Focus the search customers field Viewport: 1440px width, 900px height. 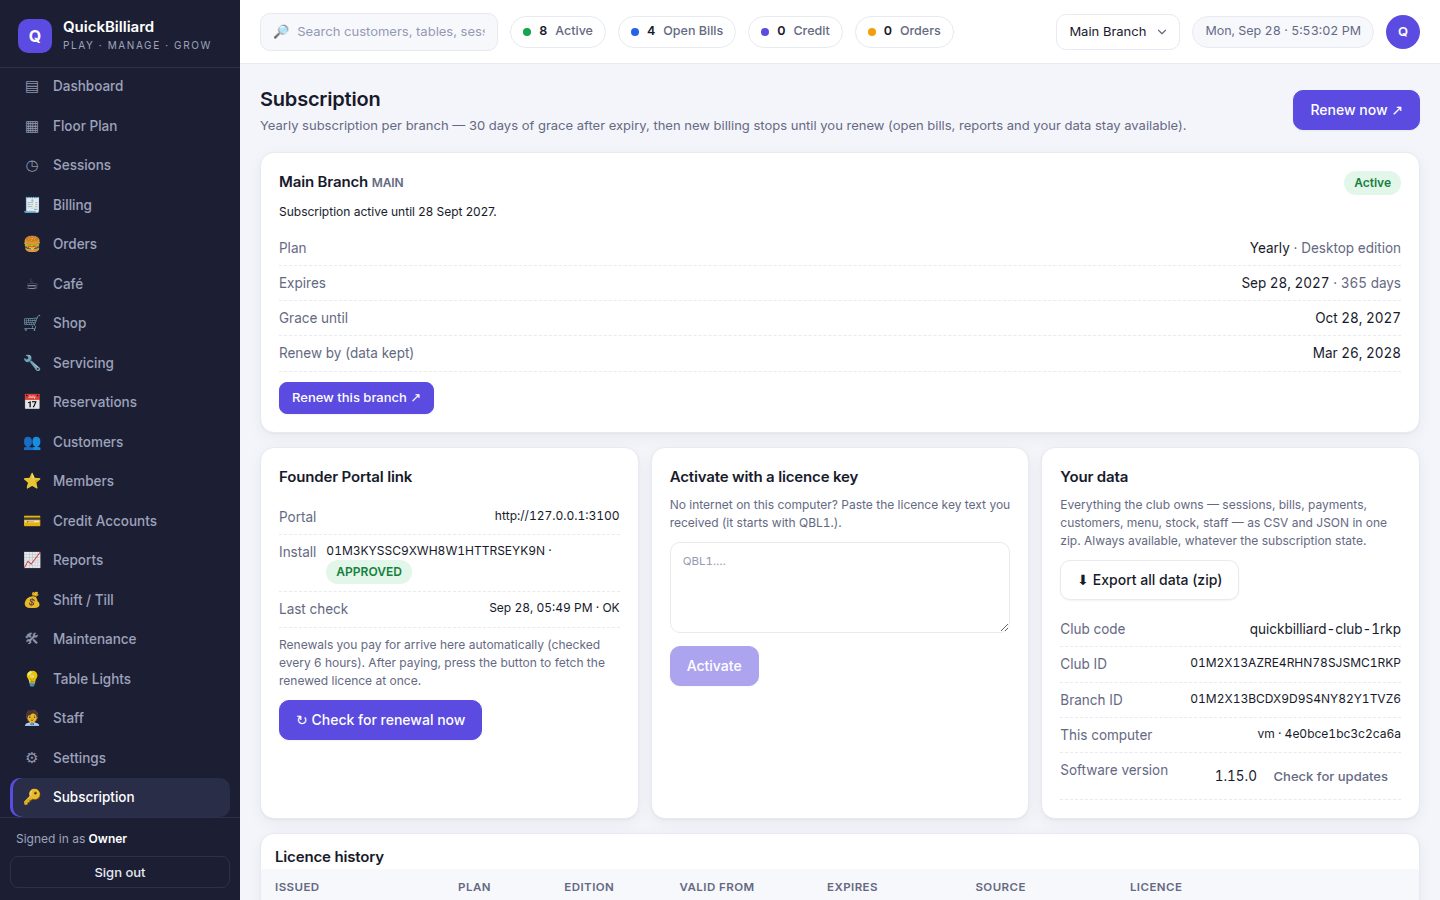(x=379, y=32)
